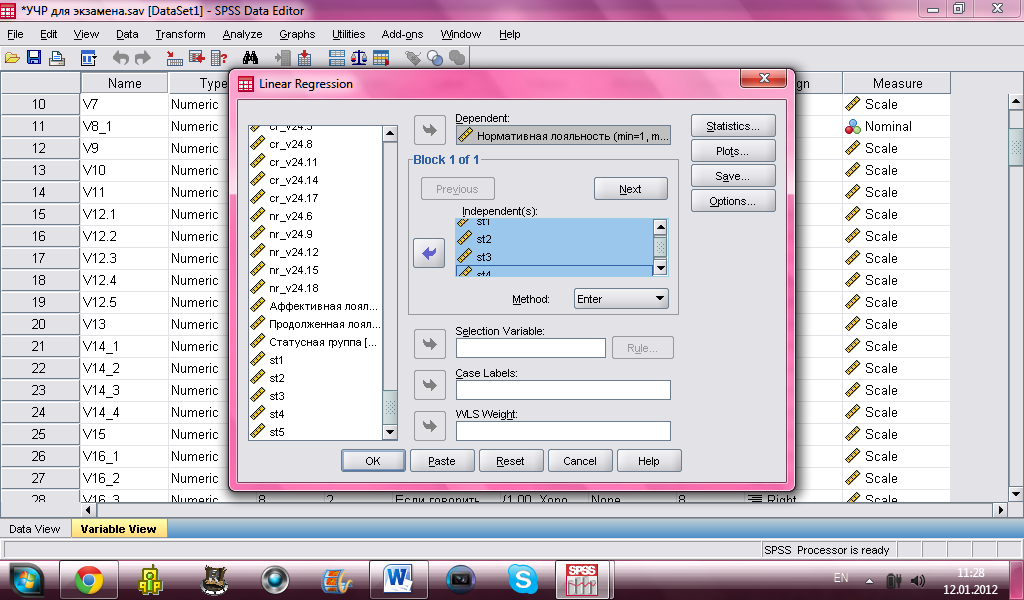1024x600 pixels.
Task: Select 'Аффективная лоял...' variable
Action: [x=315, y=306]
